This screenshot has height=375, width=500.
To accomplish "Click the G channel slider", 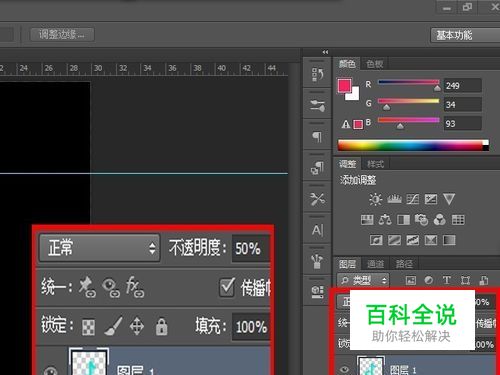I will point(409,102).
